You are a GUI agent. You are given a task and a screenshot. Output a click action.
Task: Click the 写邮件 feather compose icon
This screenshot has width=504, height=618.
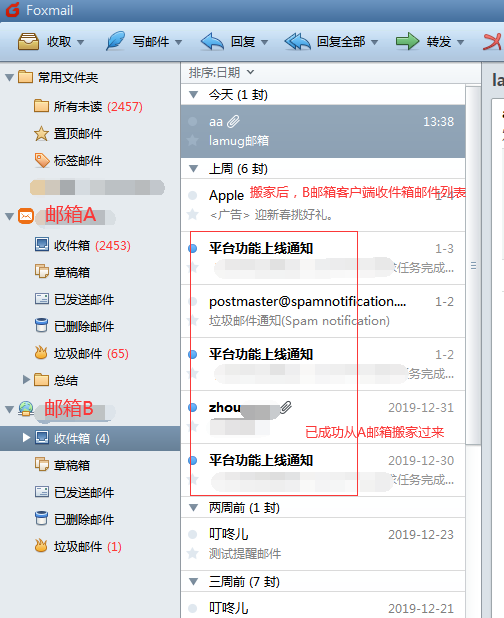pos(115,41)
